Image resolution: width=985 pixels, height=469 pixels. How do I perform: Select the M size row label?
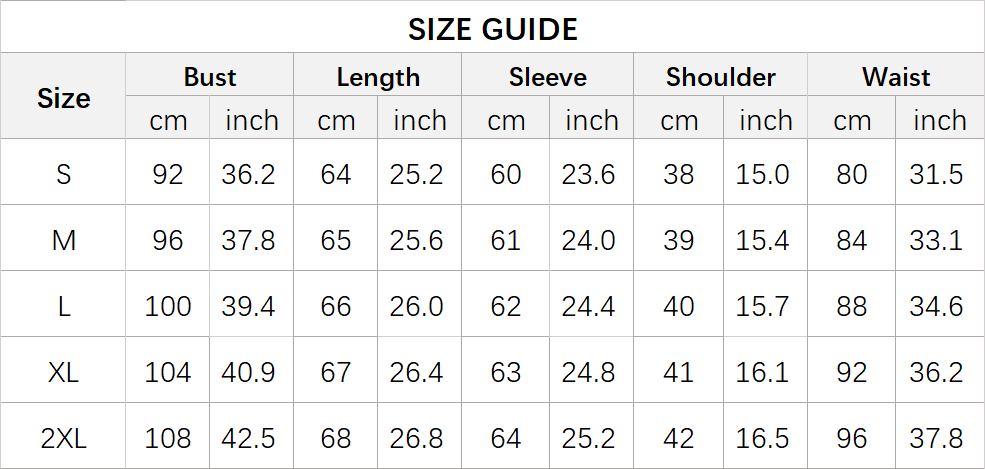click(x=63, y=240)
